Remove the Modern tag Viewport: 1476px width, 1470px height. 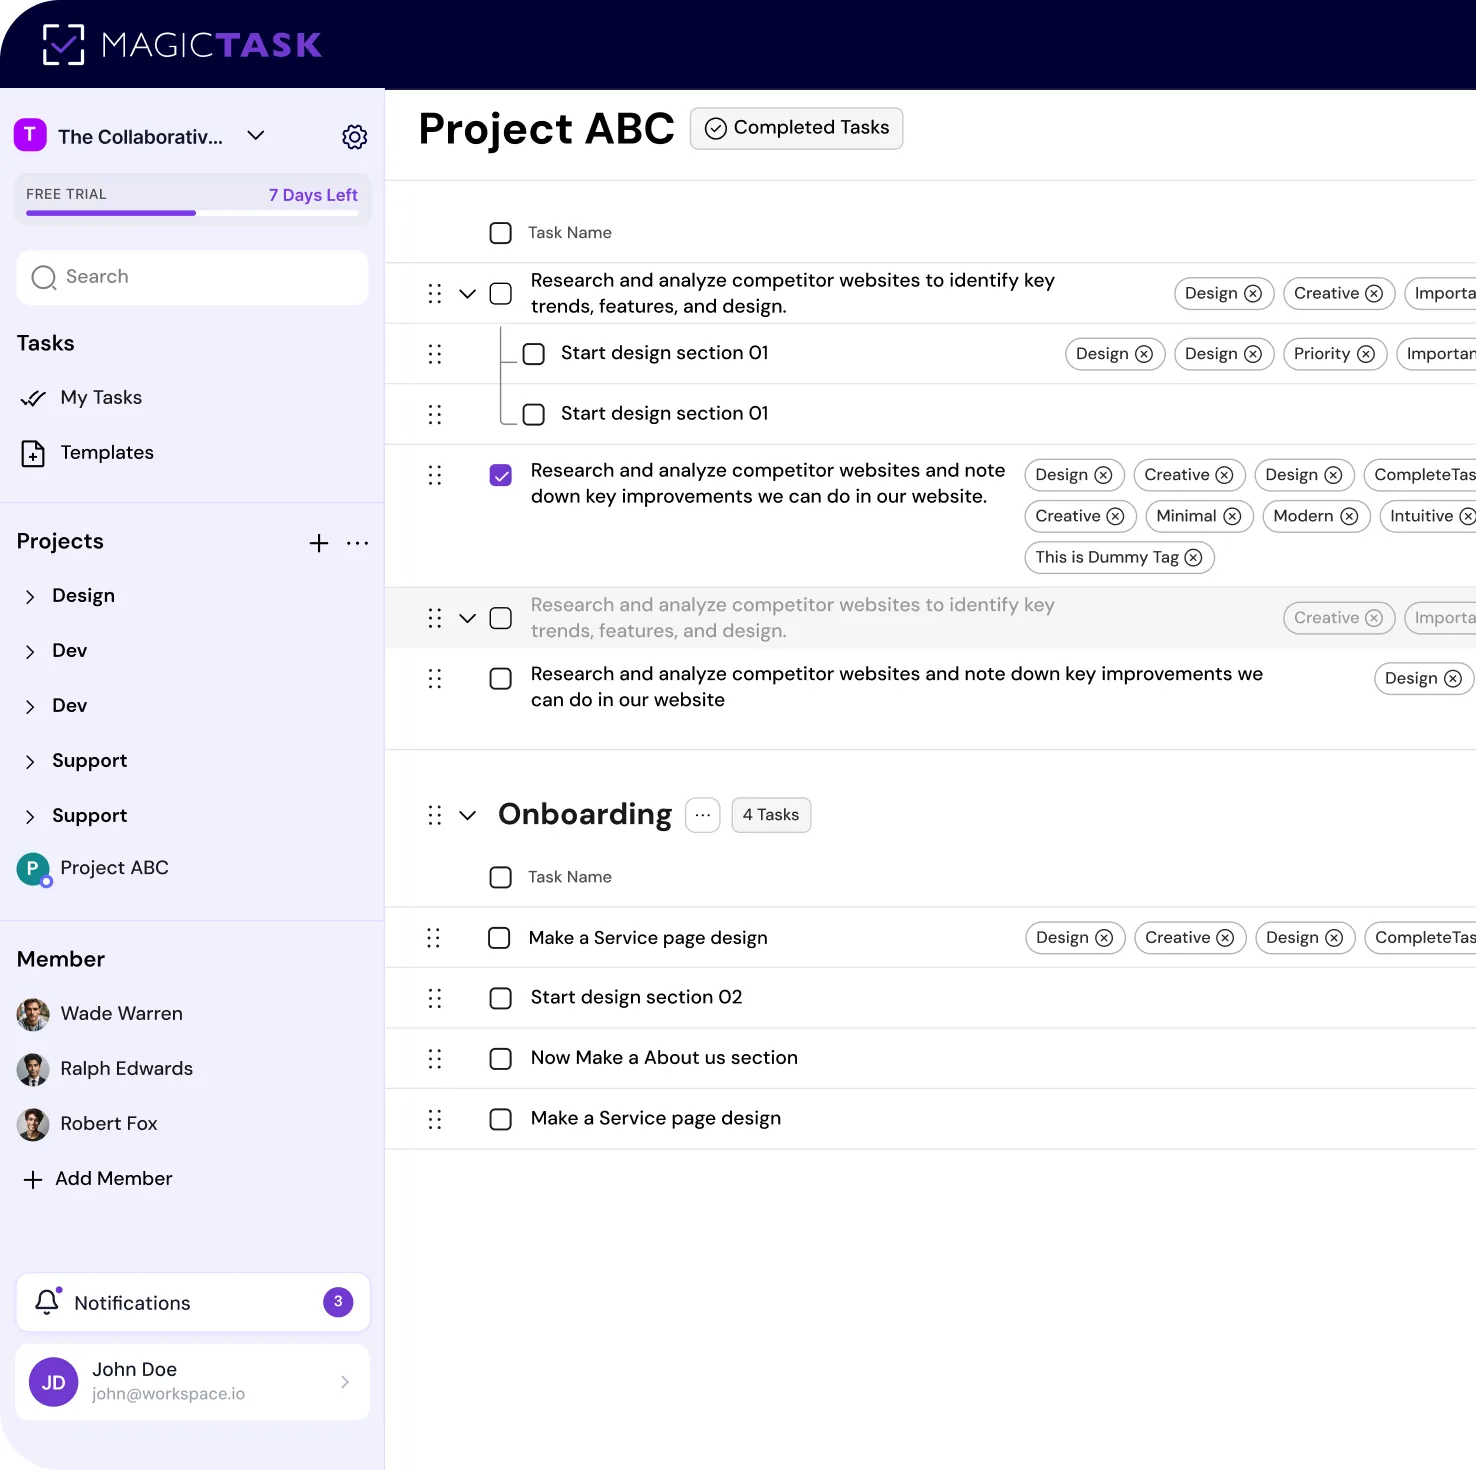point(1349,516)
